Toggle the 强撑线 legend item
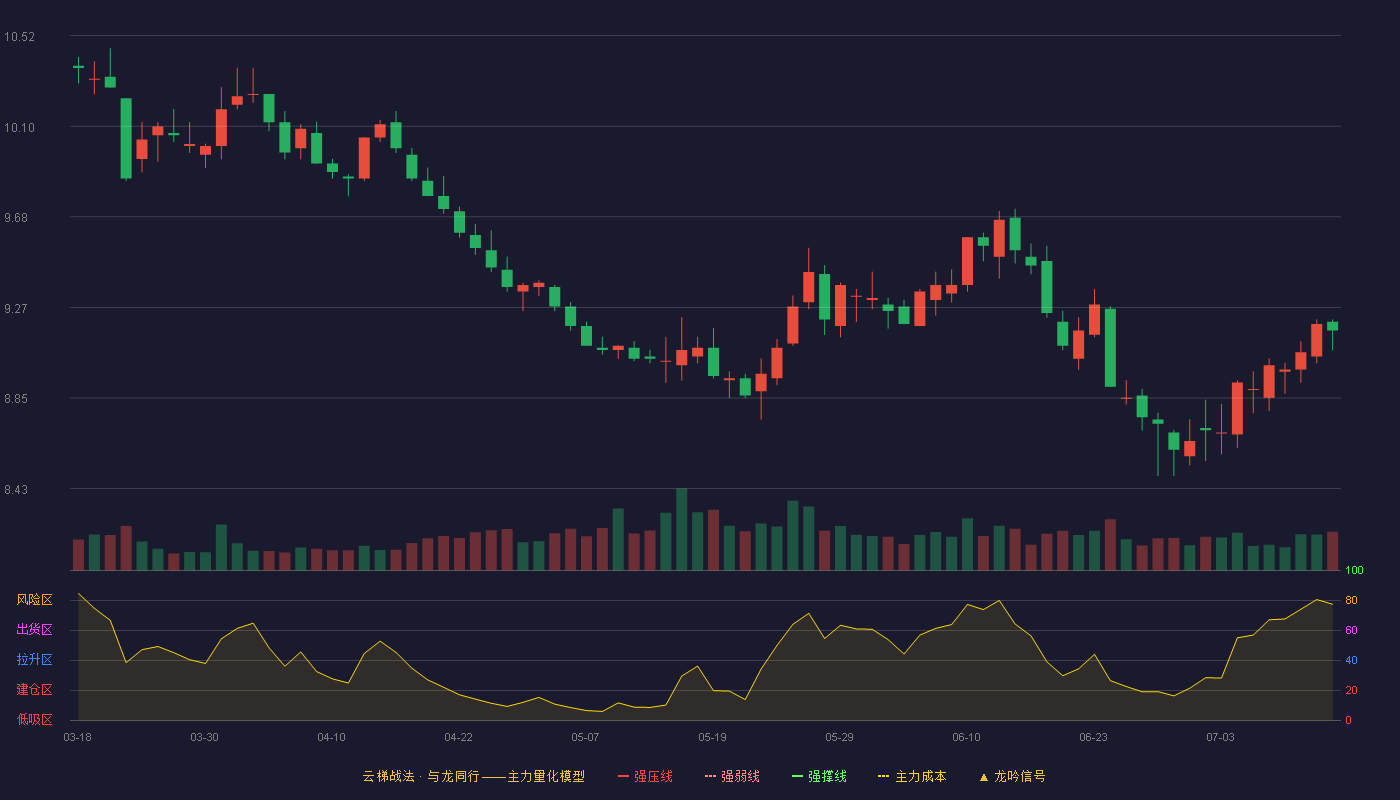The height and width of the screenshot is (800, 1400). point(819,776)
